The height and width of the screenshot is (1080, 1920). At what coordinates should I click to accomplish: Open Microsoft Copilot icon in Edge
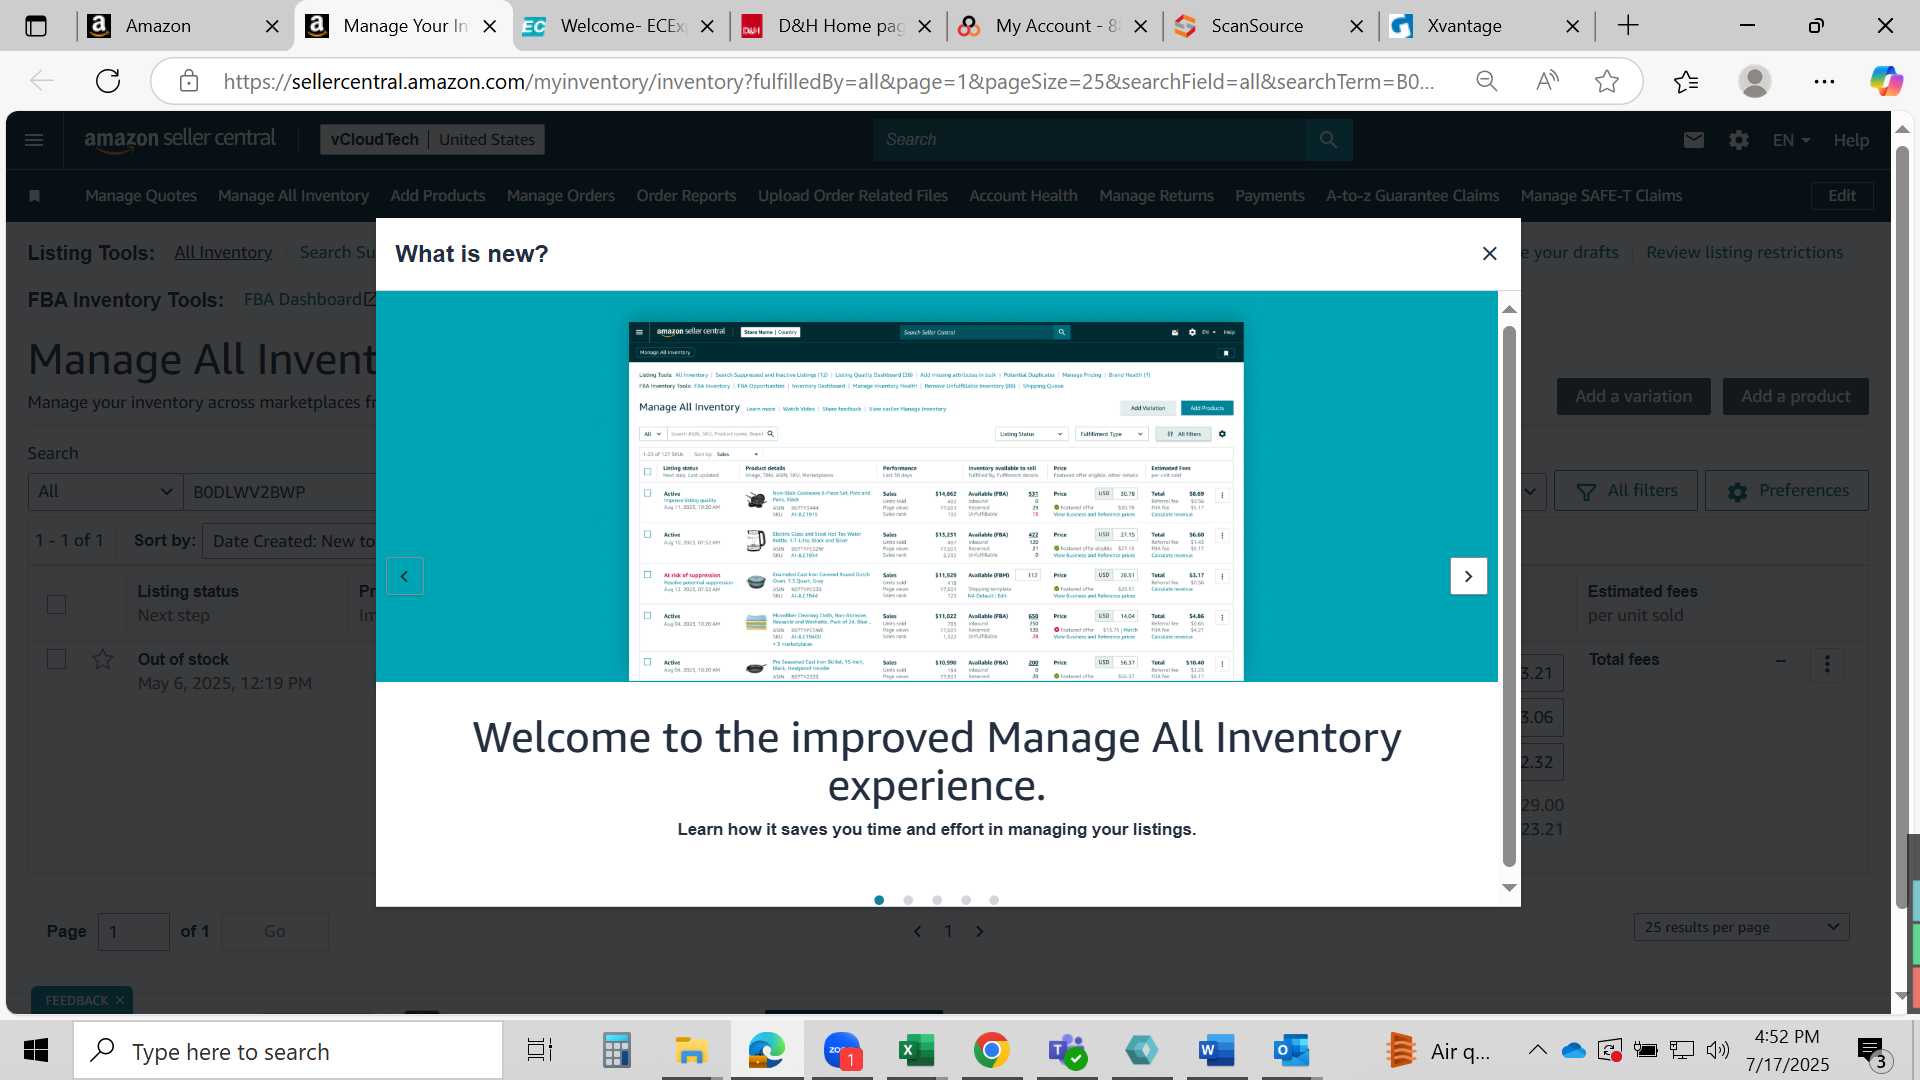tap(1887, 81)
